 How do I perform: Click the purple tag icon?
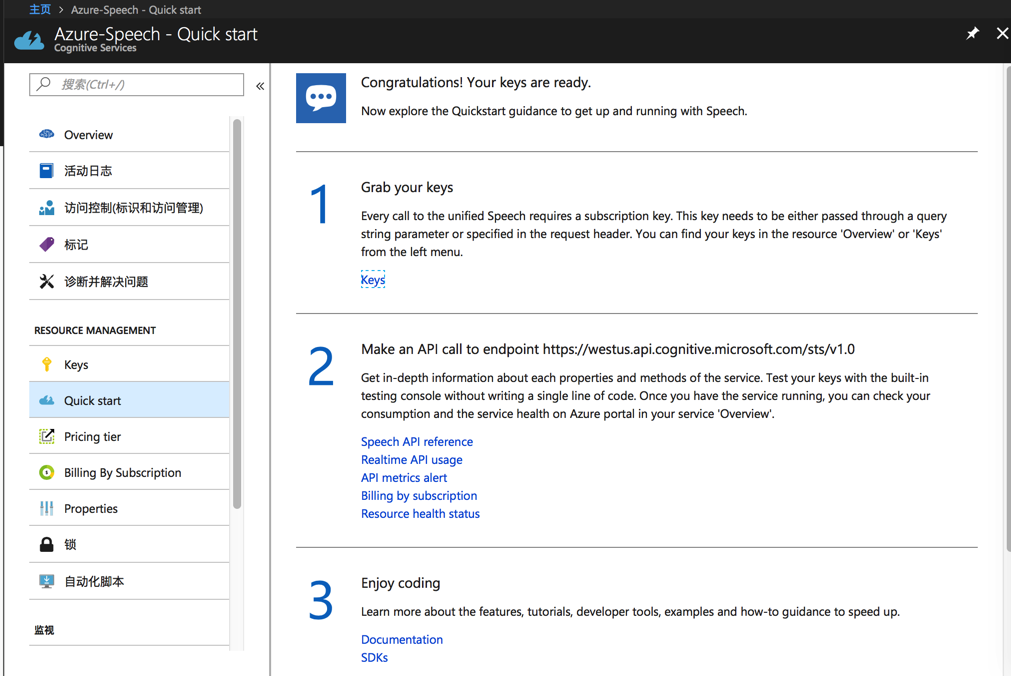click(x=47, y=244)
